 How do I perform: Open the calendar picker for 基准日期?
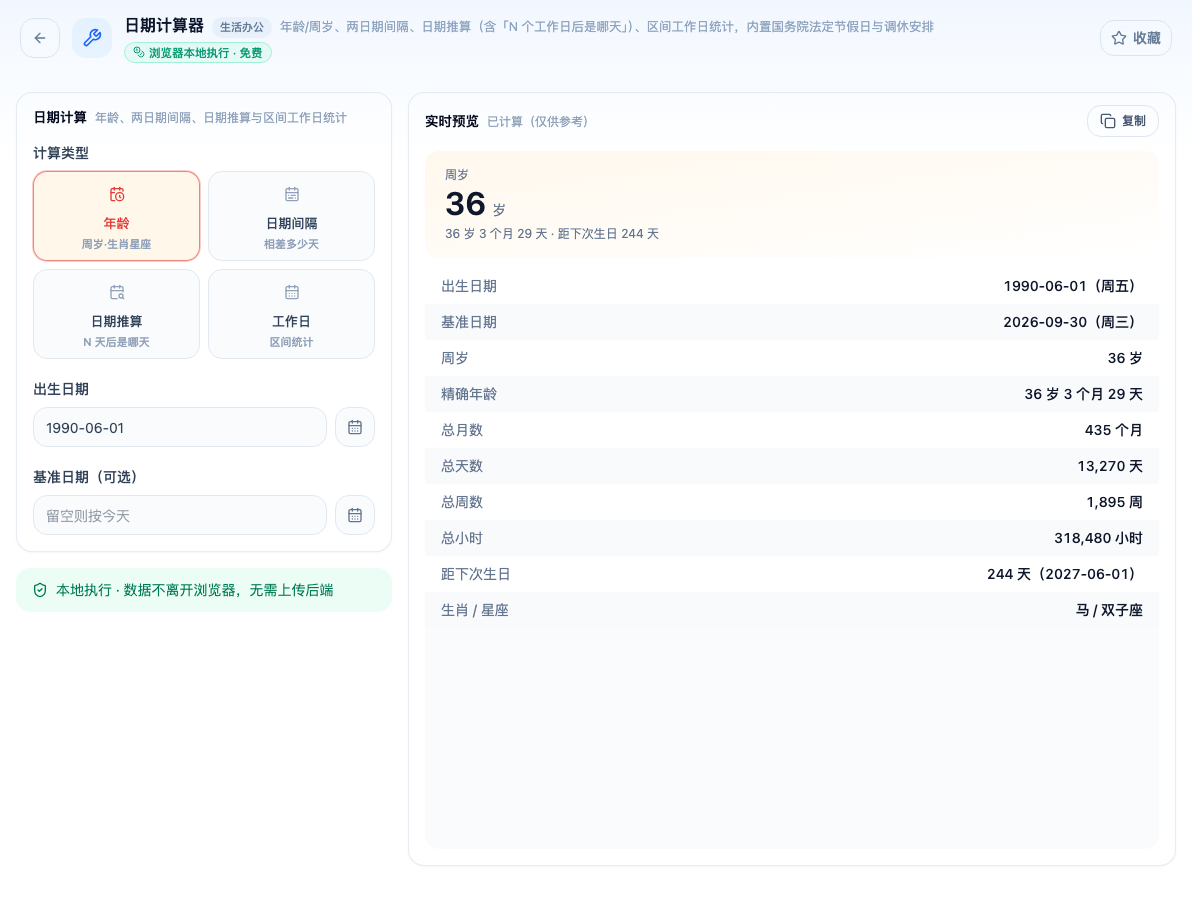355,515
